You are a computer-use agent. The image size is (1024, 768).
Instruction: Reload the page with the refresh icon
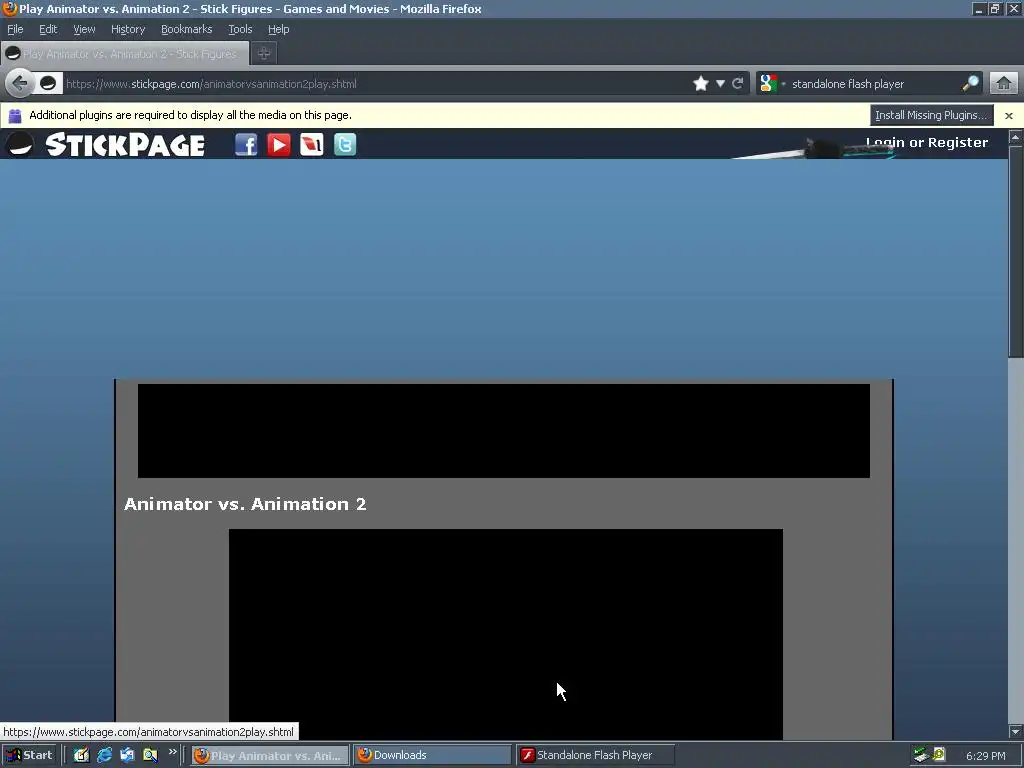738,84
